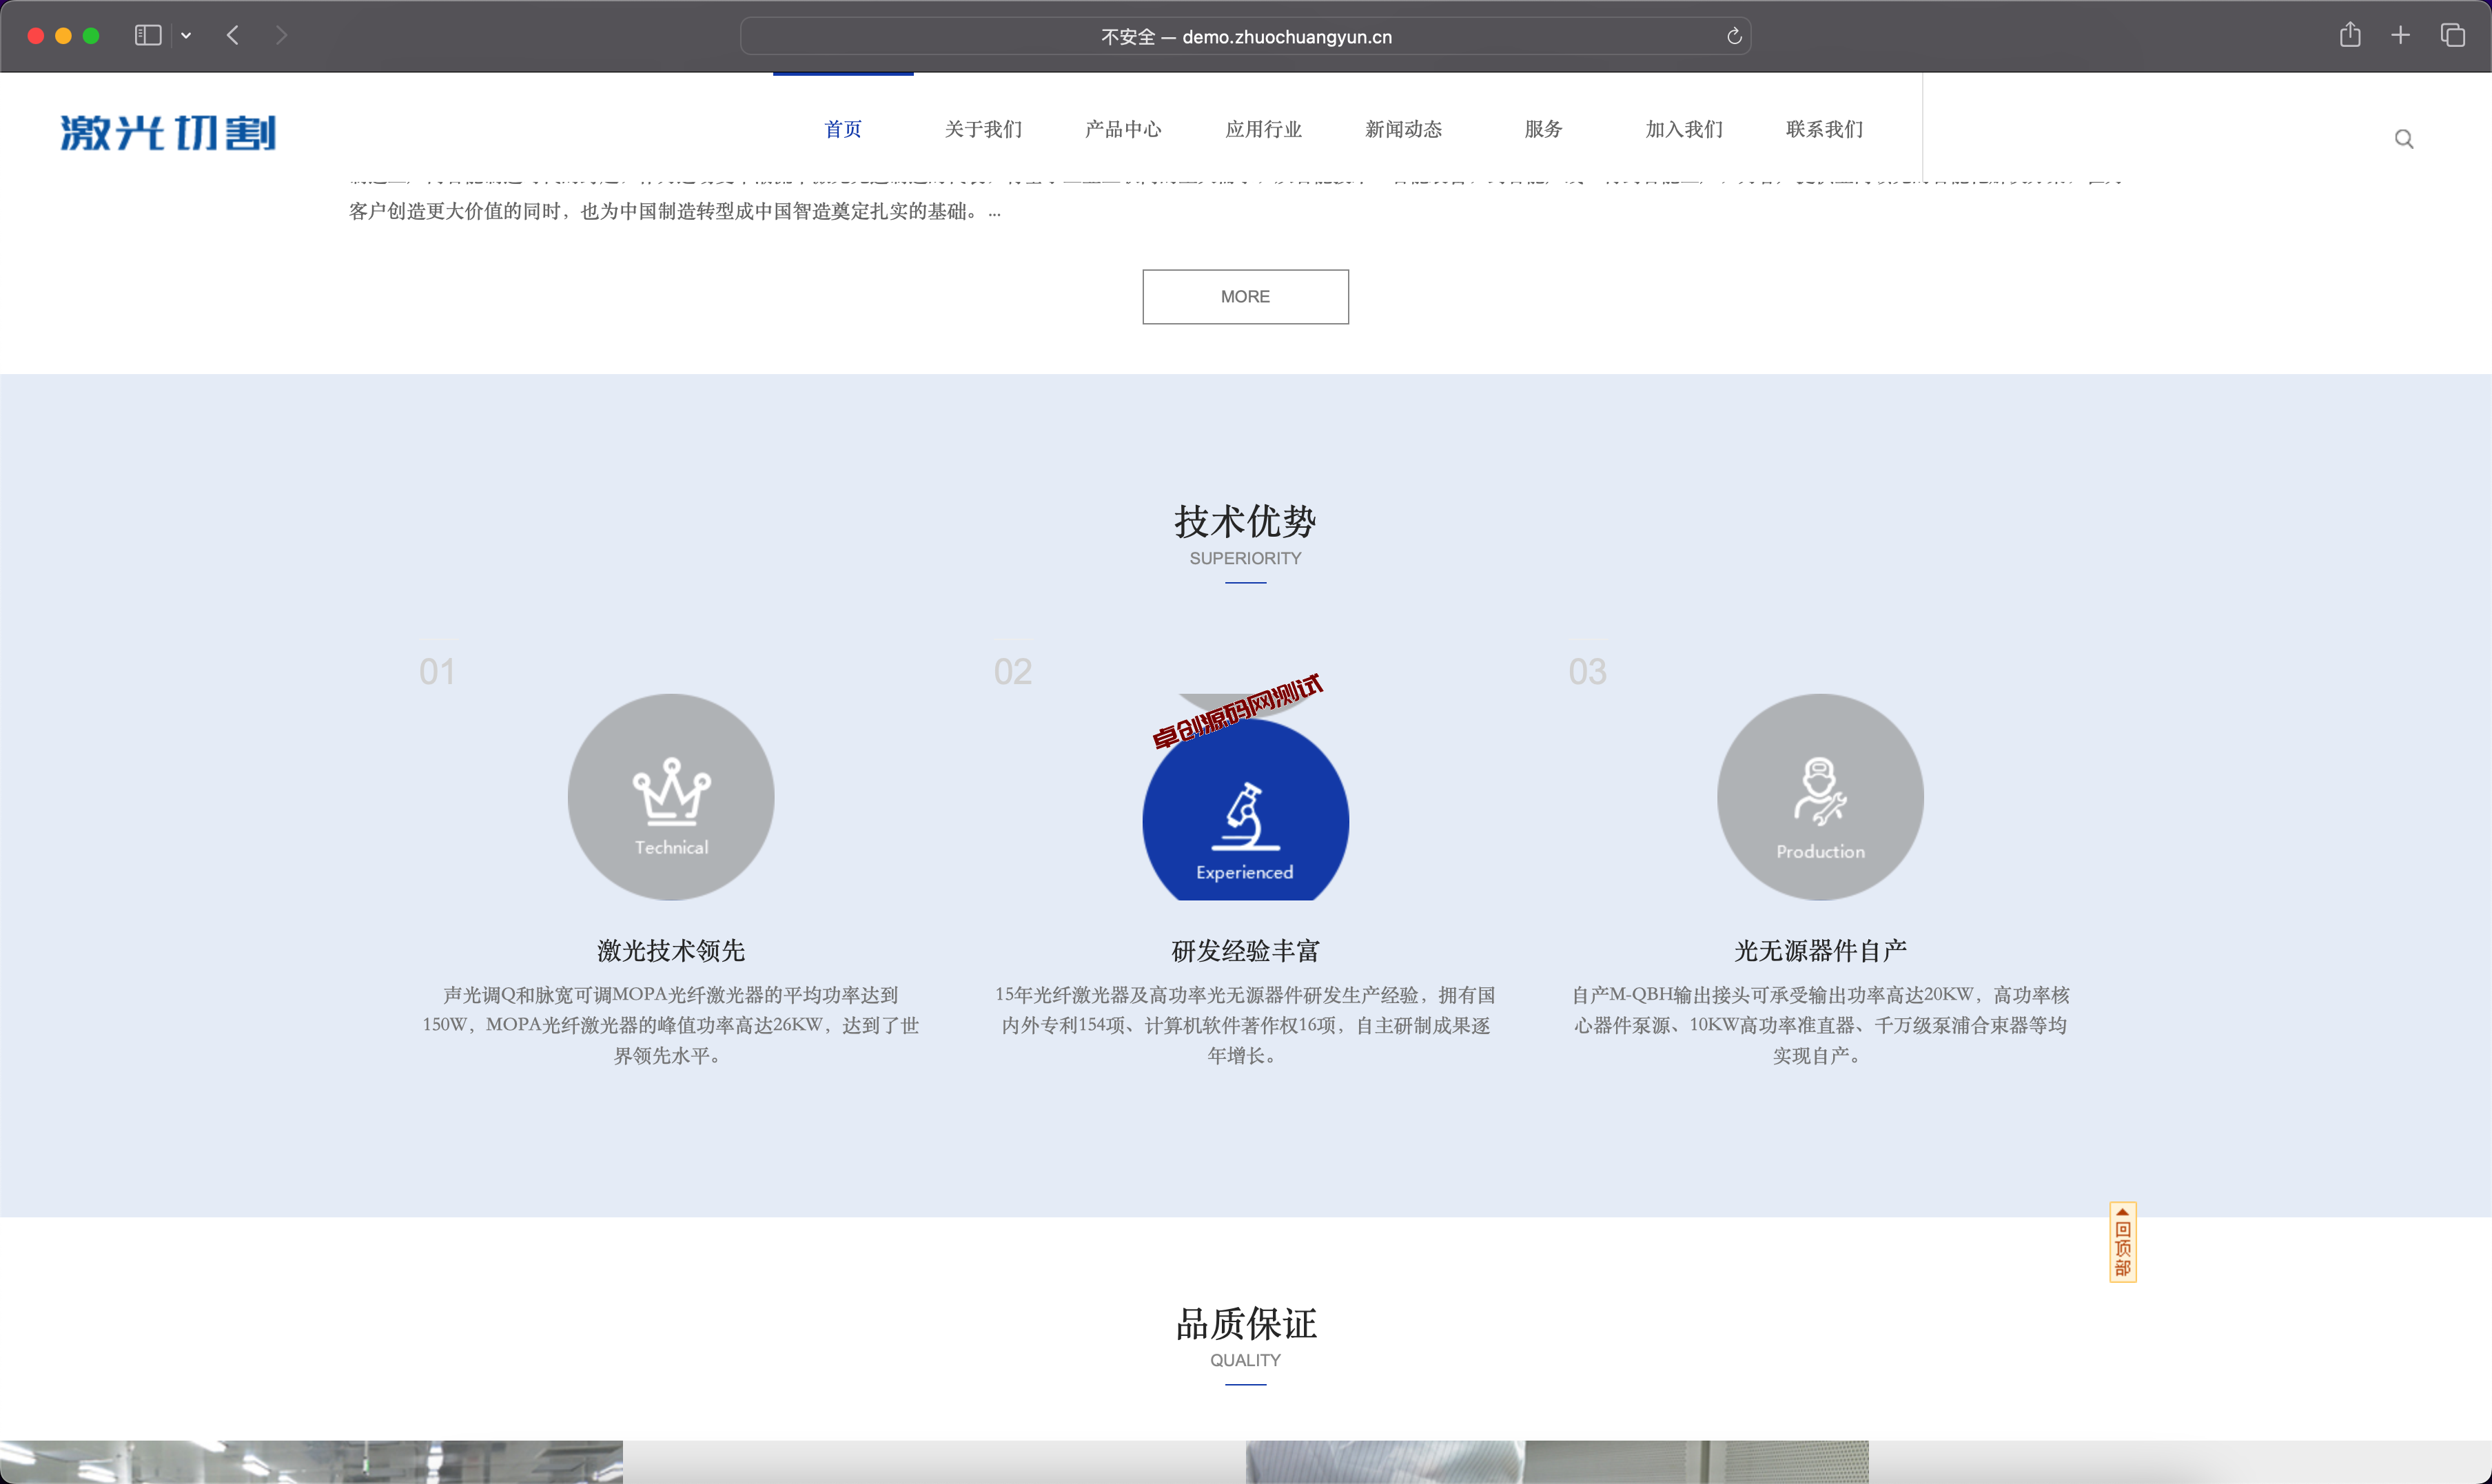Click the 光无源器件自产 heading

pos(1820,951)
